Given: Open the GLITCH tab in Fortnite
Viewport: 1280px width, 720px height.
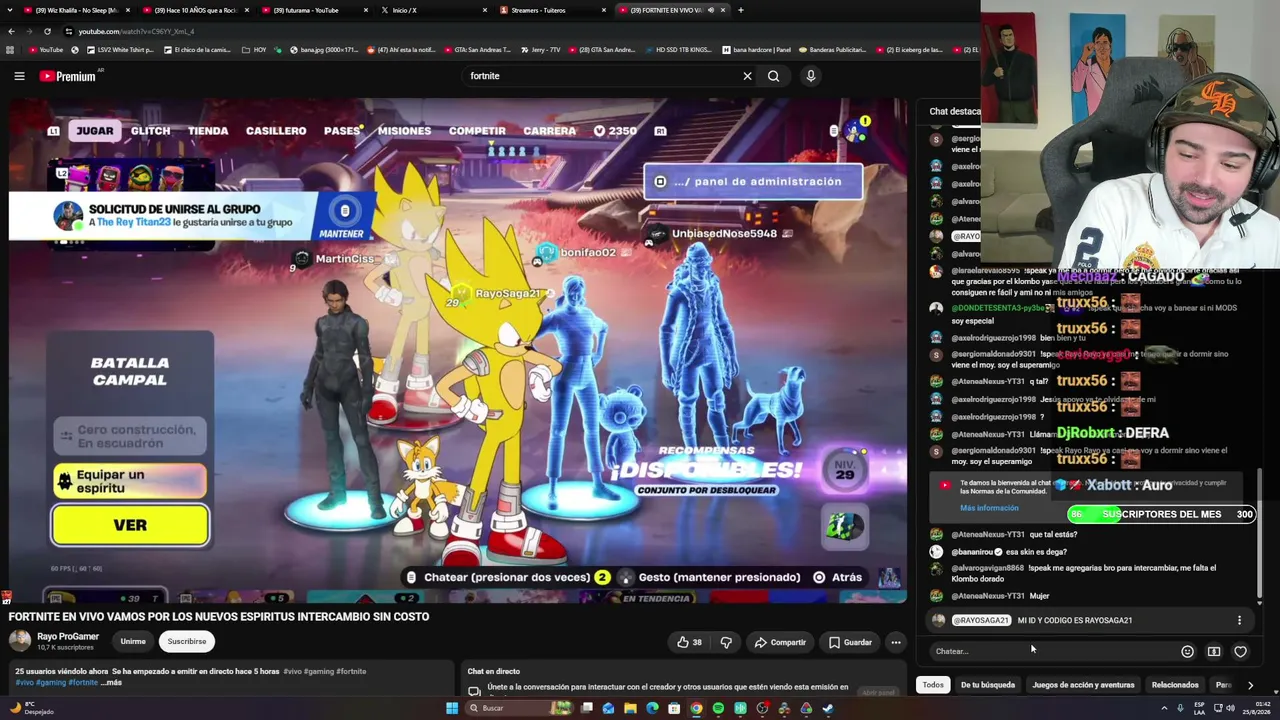Looking at the screenshot, I should coord(151,131).
